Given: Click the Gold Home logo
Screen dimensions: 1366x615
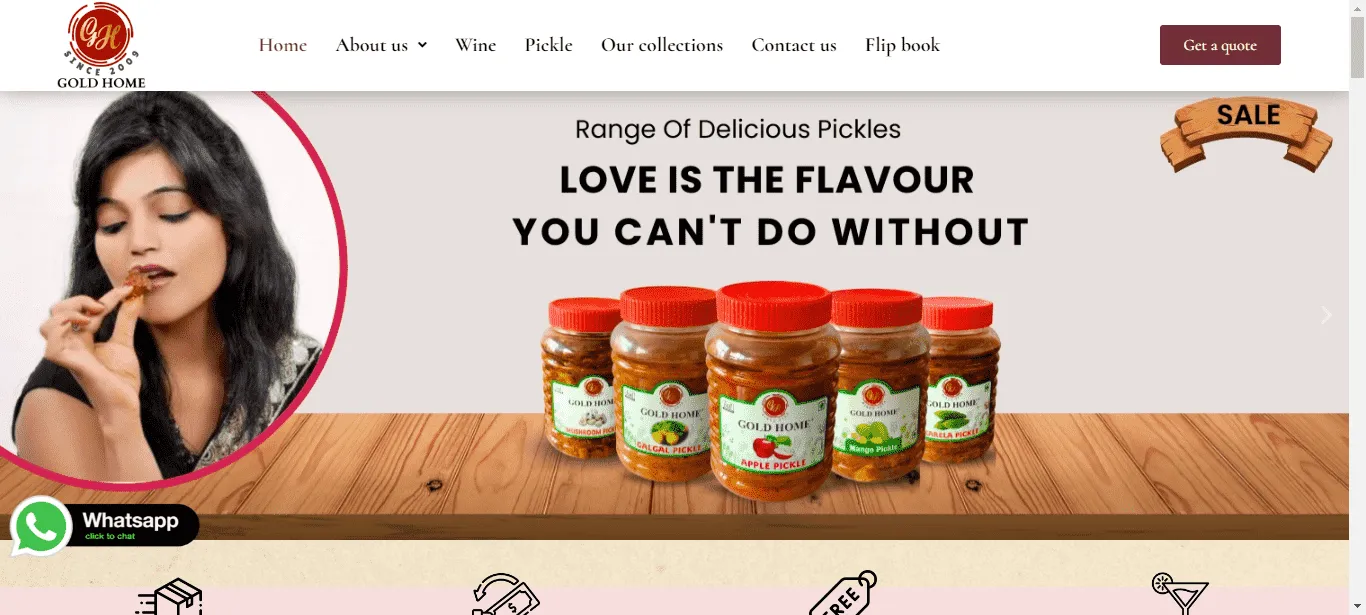Looking at the screenshot, I should [100, 45].
